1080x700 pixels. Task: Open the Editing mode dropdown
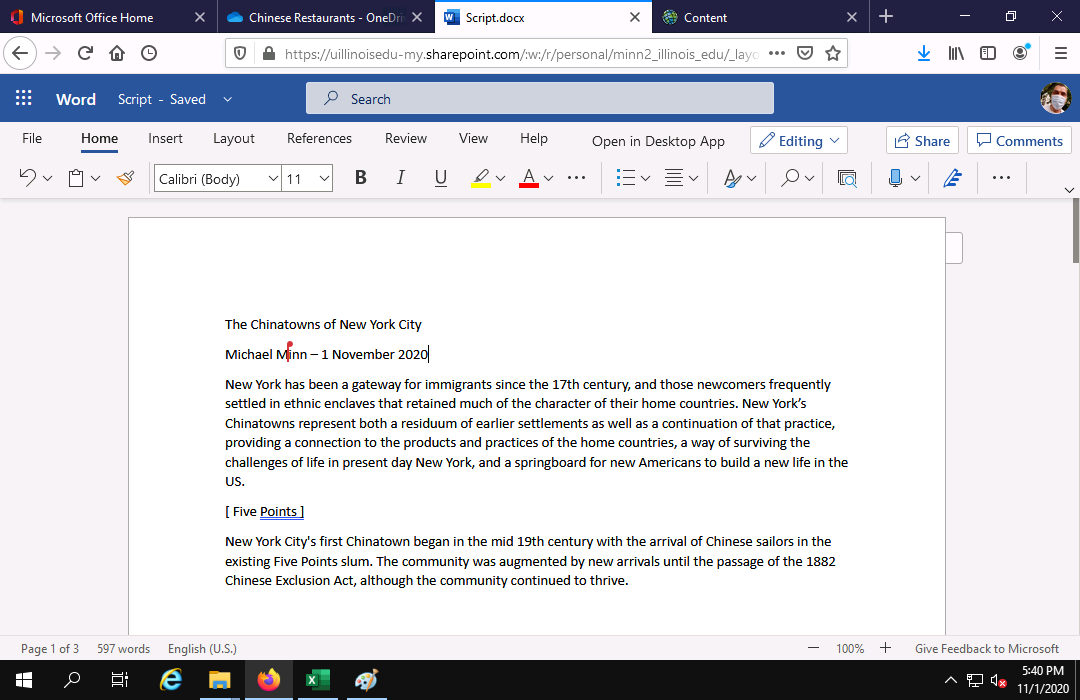(799, 141)
